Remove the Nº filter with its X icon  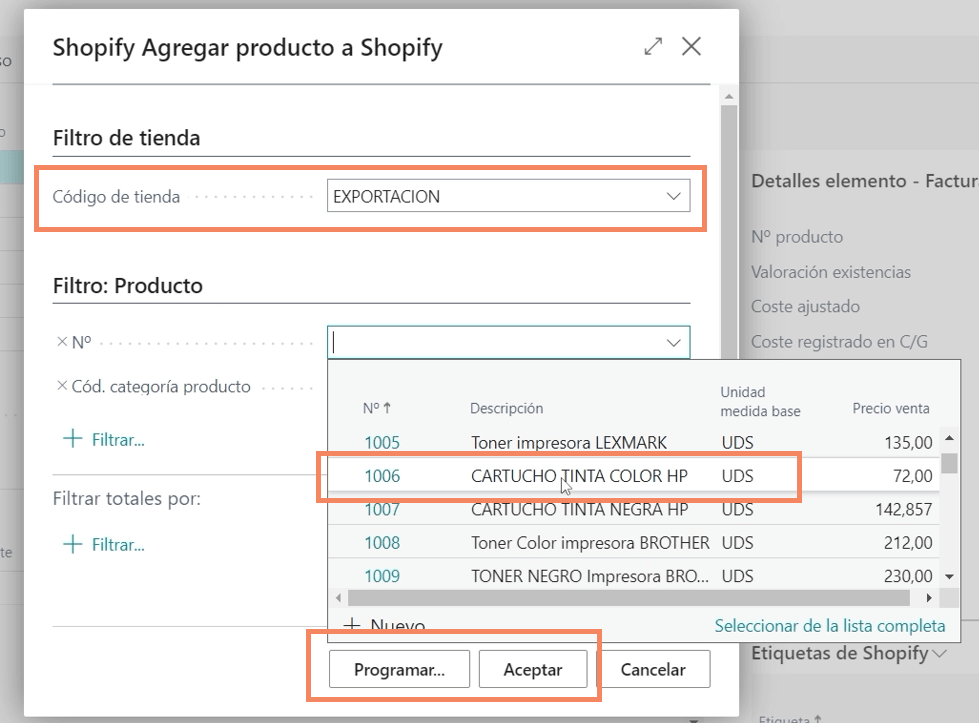pyautogui.click(x=62, y=342)
